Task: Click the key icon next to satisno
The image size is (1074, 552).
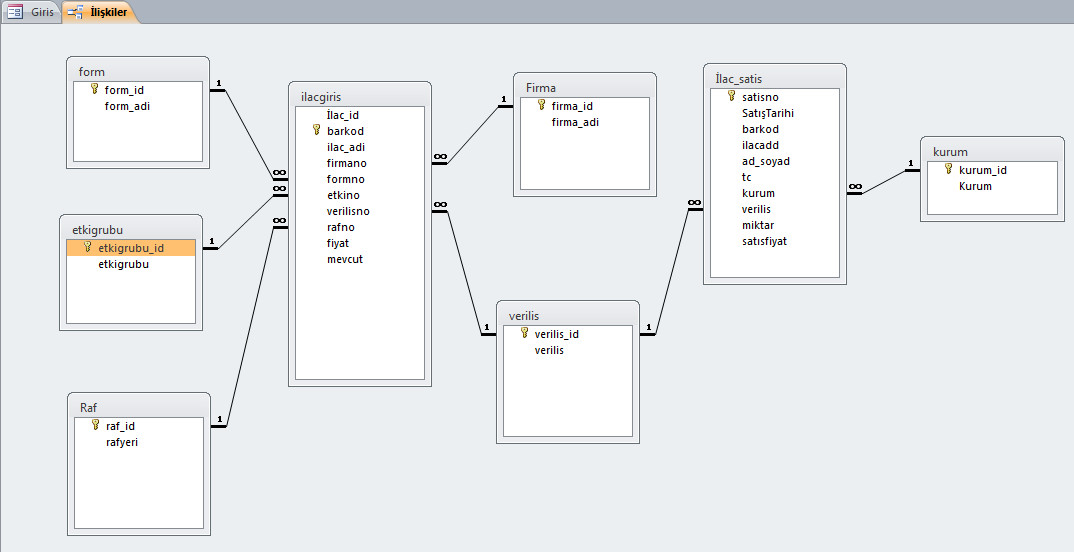Action: pos(731,97)
